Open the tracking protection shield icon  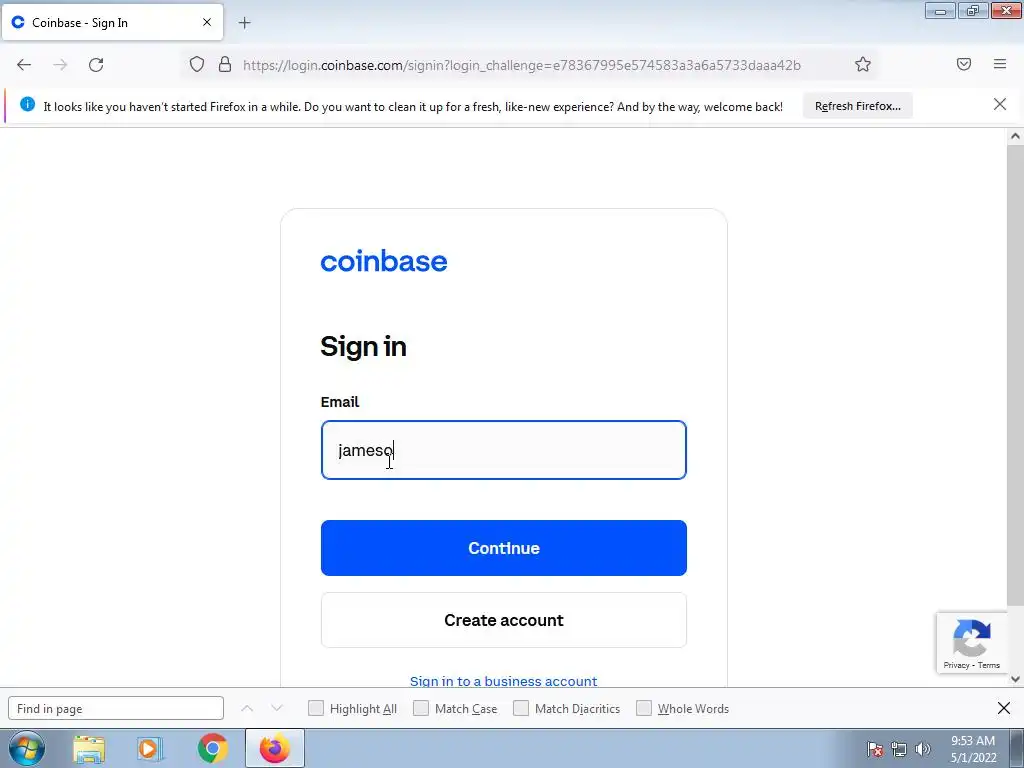point(197,64)
